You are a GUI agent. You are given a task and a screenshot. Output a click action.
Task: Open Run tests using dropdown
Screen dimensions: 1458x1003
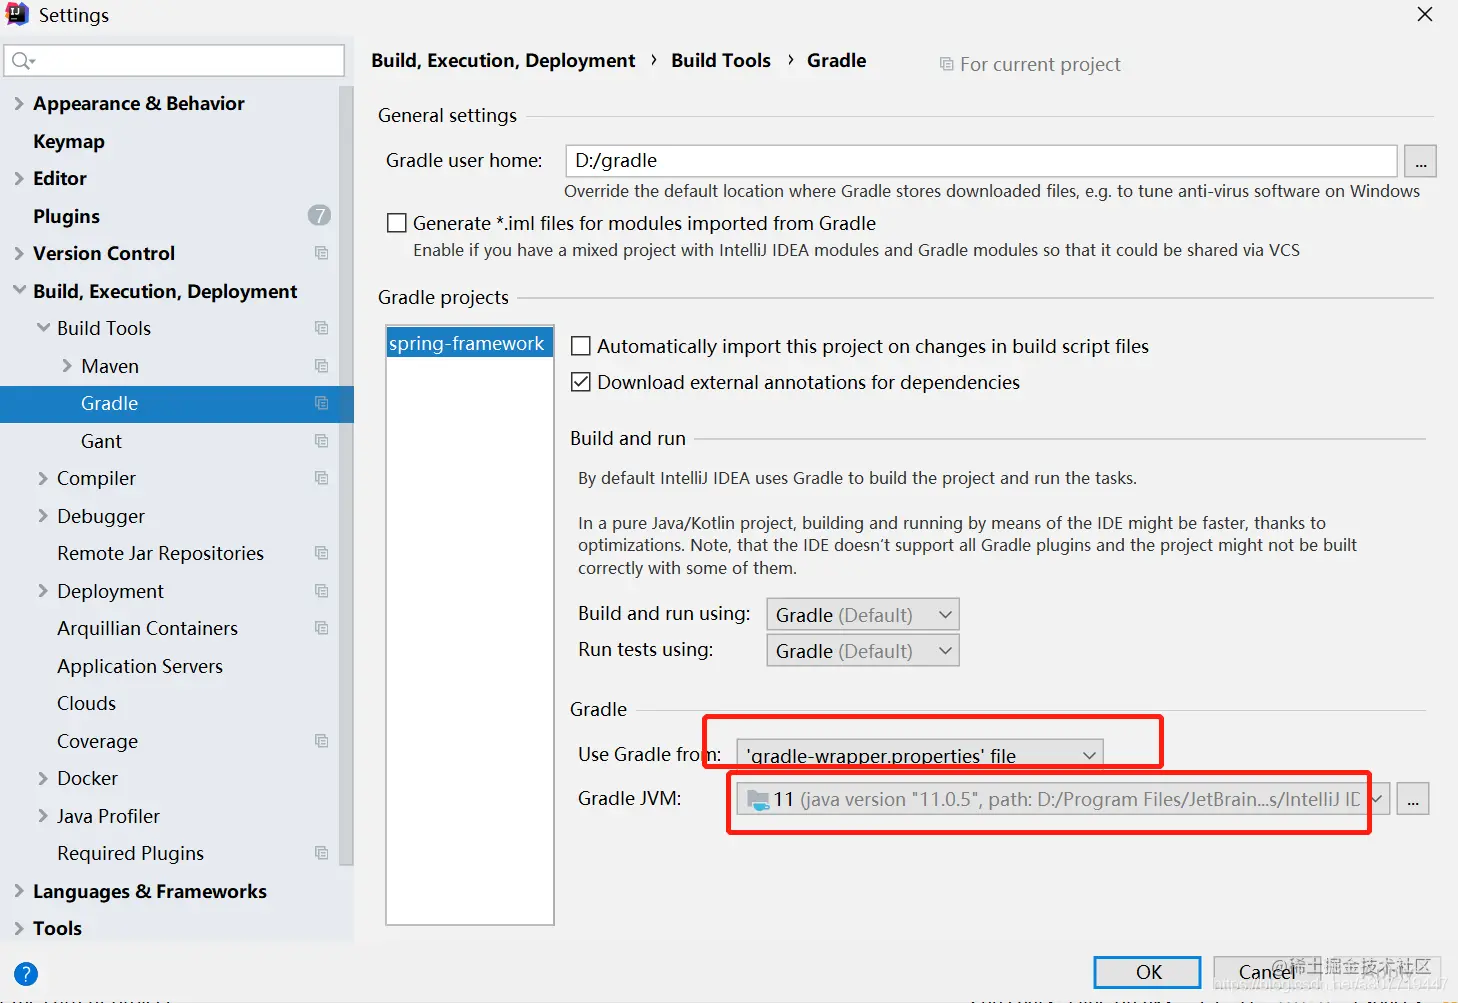click(x=863, y=651)
